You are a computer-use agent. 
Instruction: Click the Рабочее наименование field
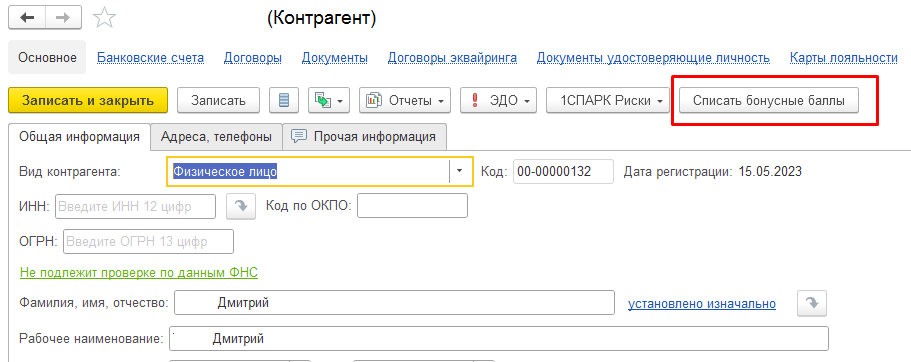pyautogui.click(x=498, y=339)
